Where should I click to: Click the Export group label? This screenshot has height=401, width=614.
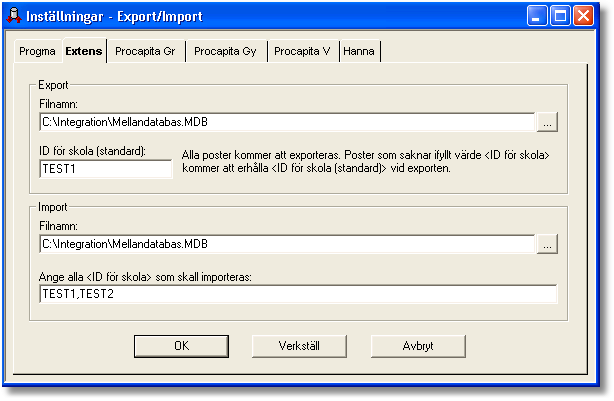coord(53,85)
